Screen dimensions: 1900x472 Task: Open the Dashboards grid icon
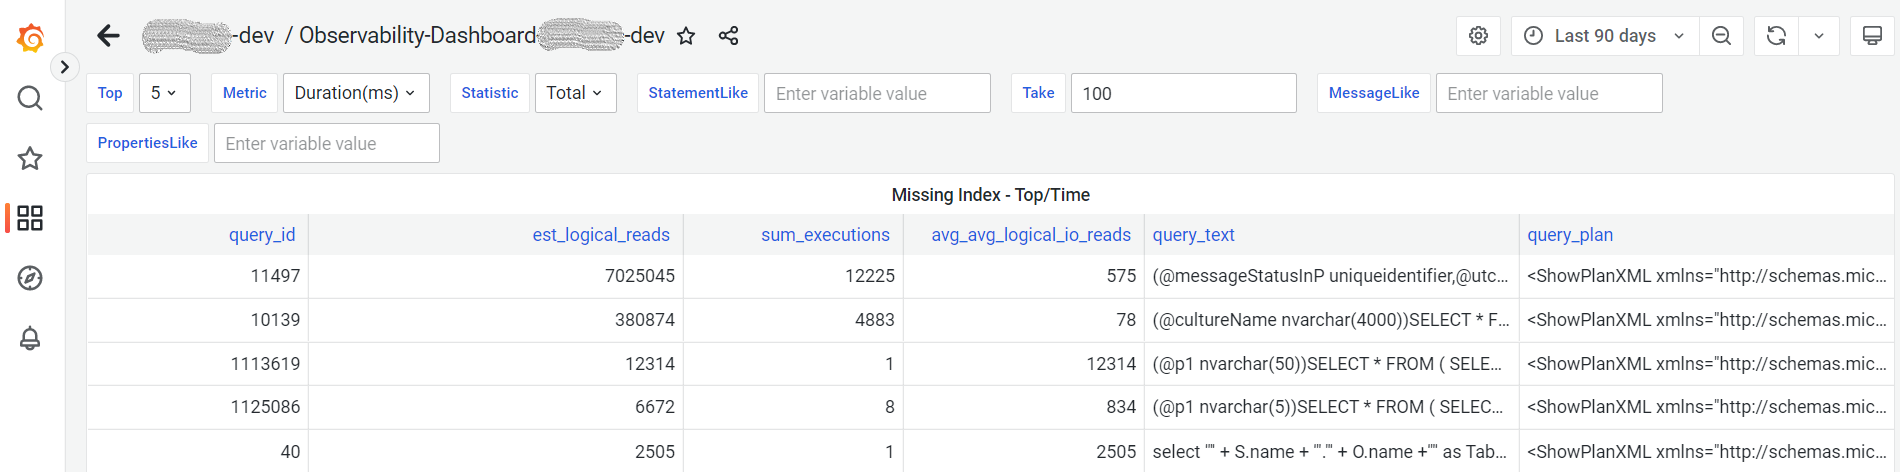[x=30, y=218]
